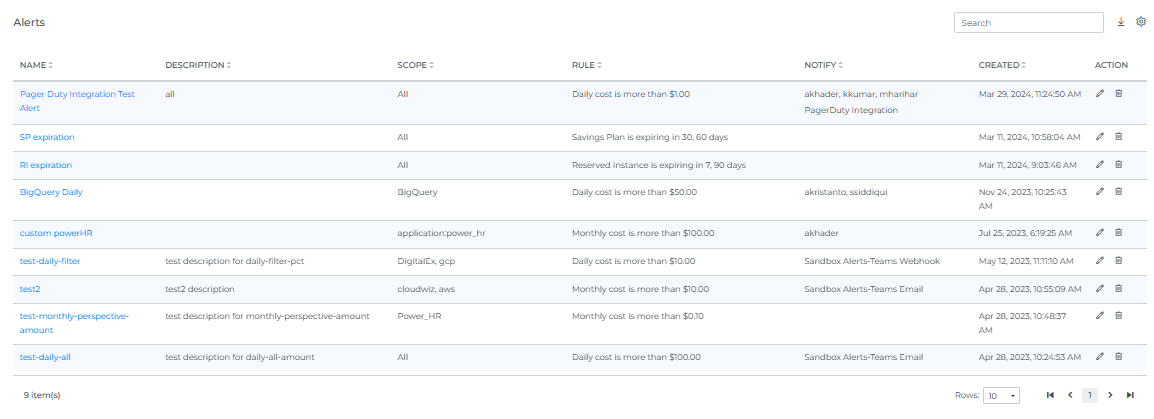This screenshot has height=419, width=1154.
Task: Edit the test-daily-filter alert
Action: [x=1100, y=260]
